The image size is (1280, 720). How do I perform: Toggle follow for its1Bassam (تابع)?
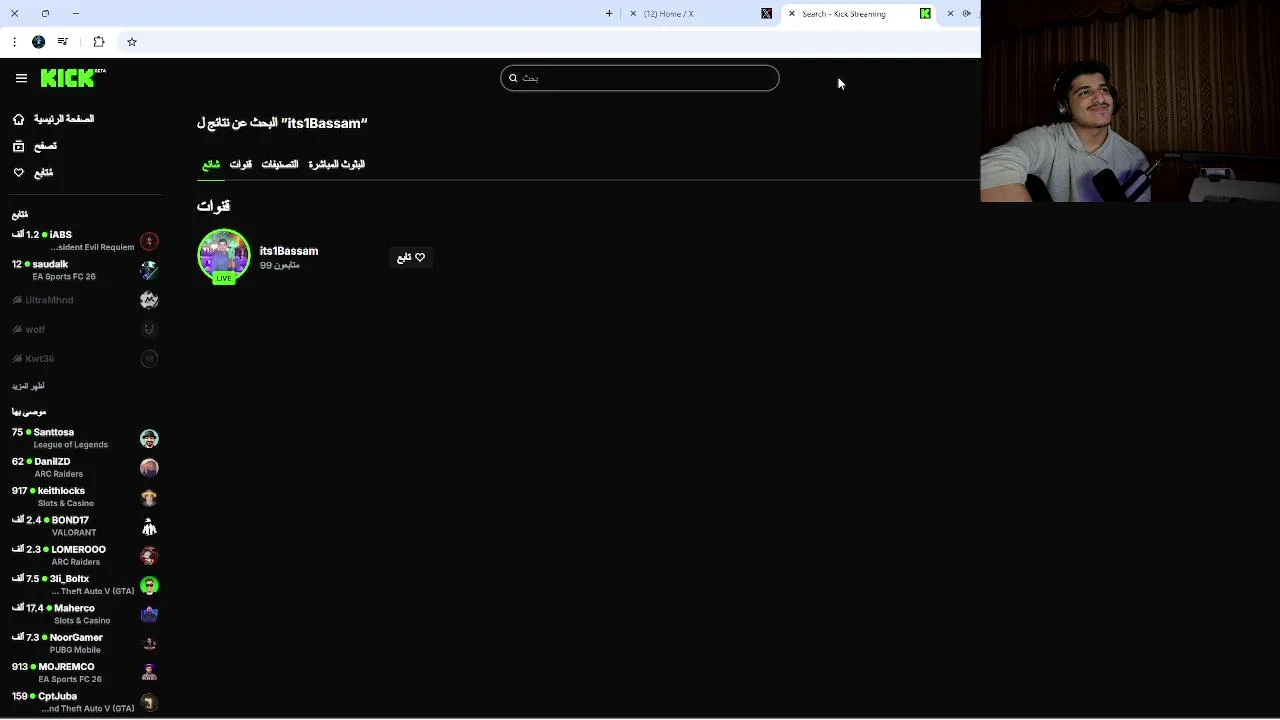tap(411, 257)
